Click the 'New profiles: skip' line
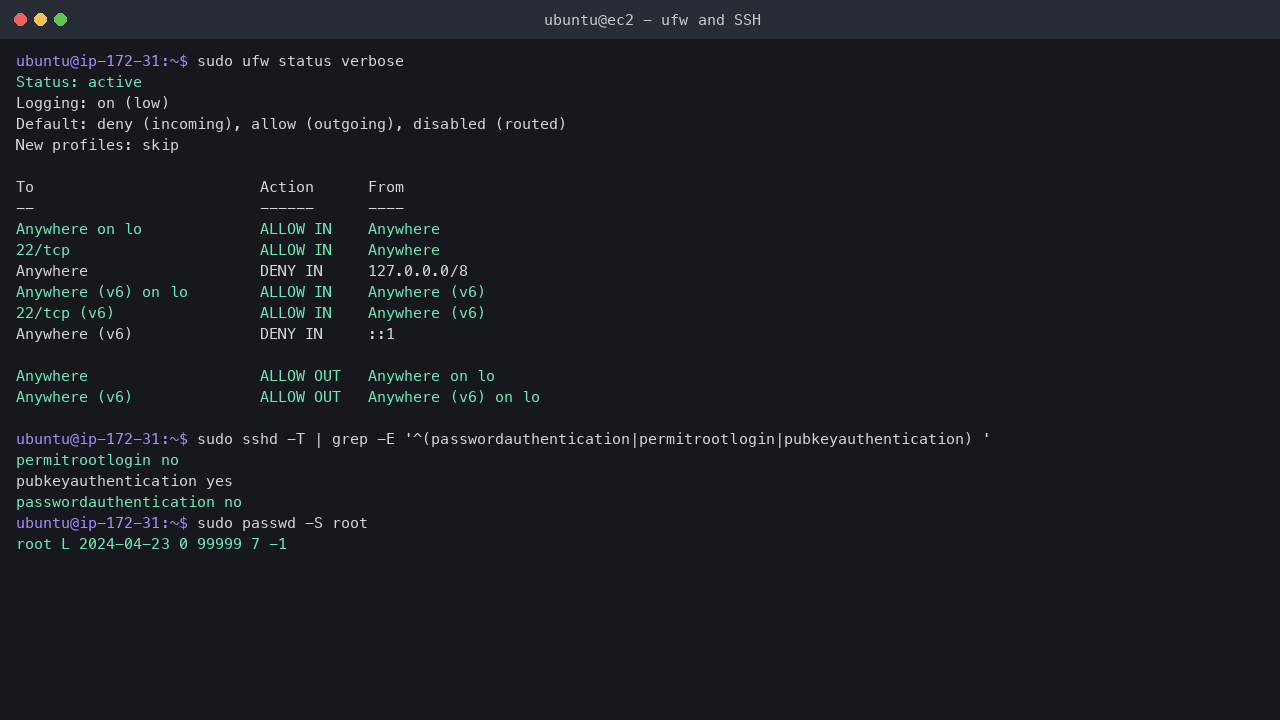This screenshot has width=1280, height=720. click(97, 145)
